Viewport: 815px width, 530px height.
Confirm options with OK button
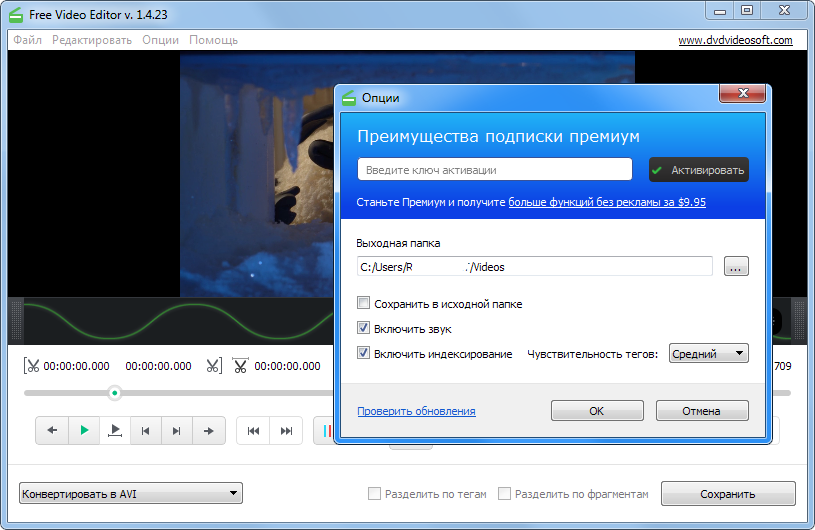[x=597, y=411]
